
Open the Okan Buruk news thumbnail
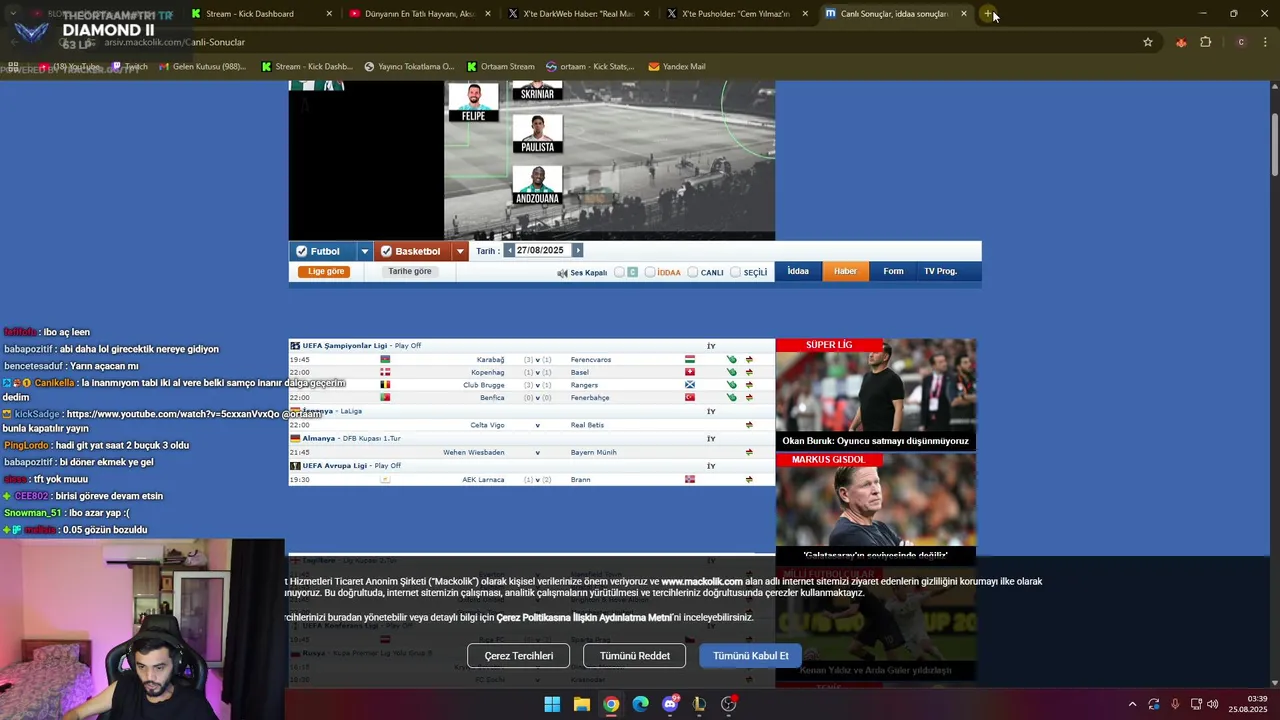pyautogui.click(x=876, y=394)
